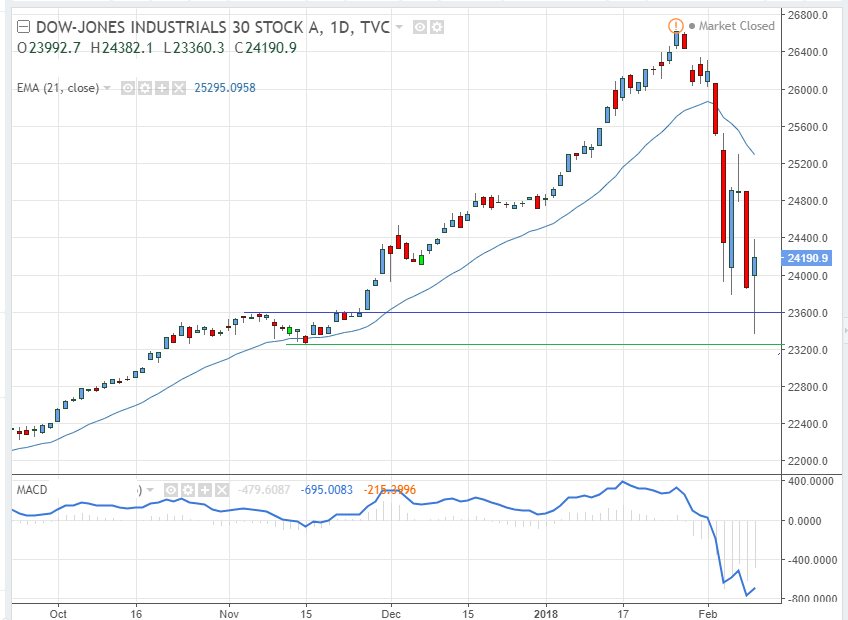
Task: Select the green horizontal support line
Action: point(534,344)
